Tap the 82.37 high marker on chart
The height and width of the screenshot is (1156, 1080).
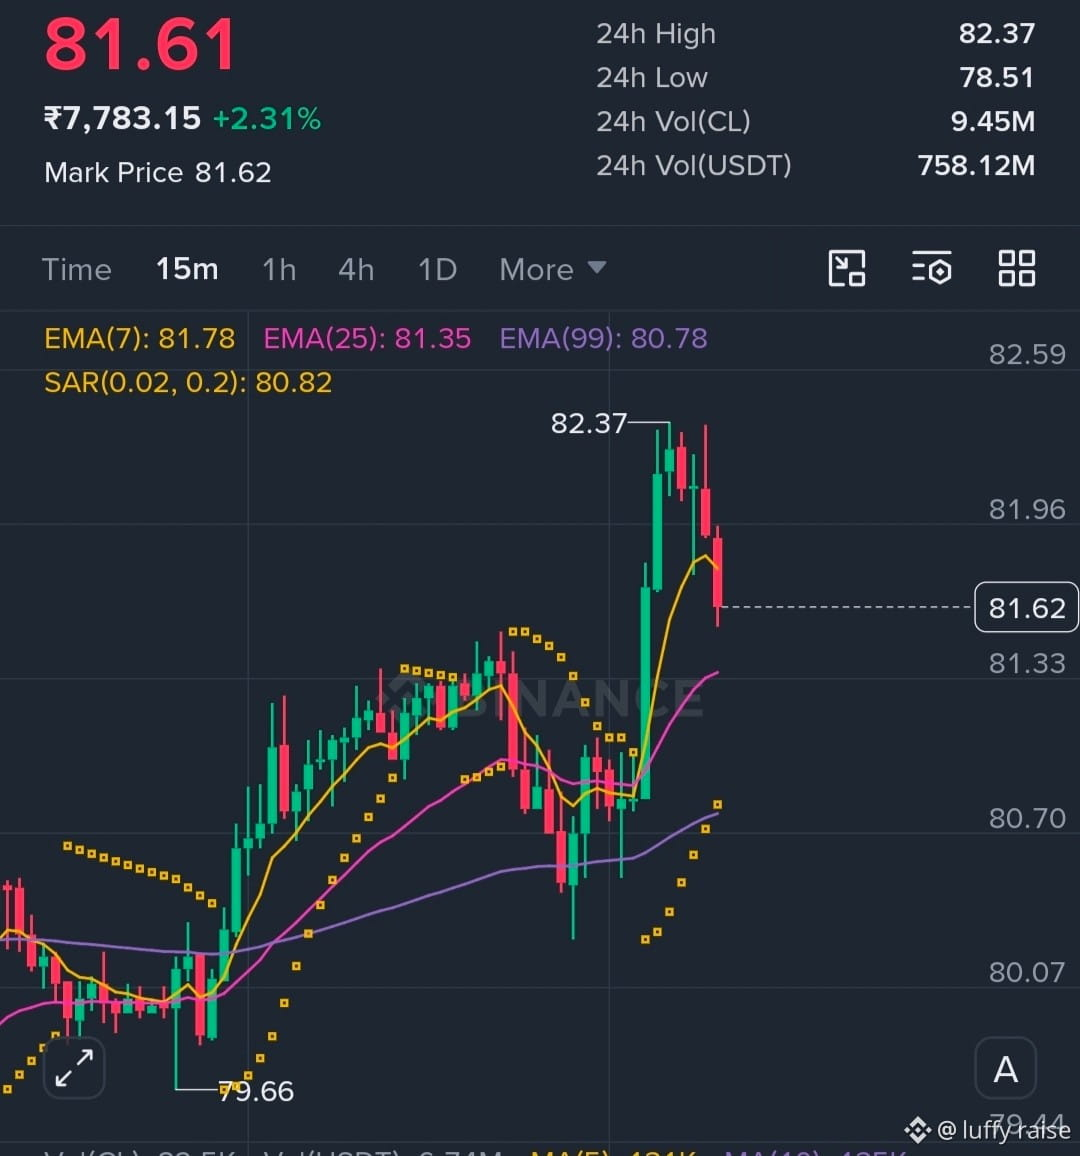pyautogui.click(x=588, y=423)
